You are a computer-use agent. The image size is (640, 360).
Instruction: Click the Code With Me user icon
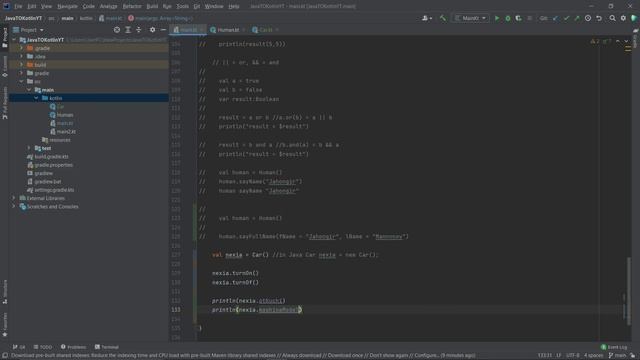(x=427, y=18)
